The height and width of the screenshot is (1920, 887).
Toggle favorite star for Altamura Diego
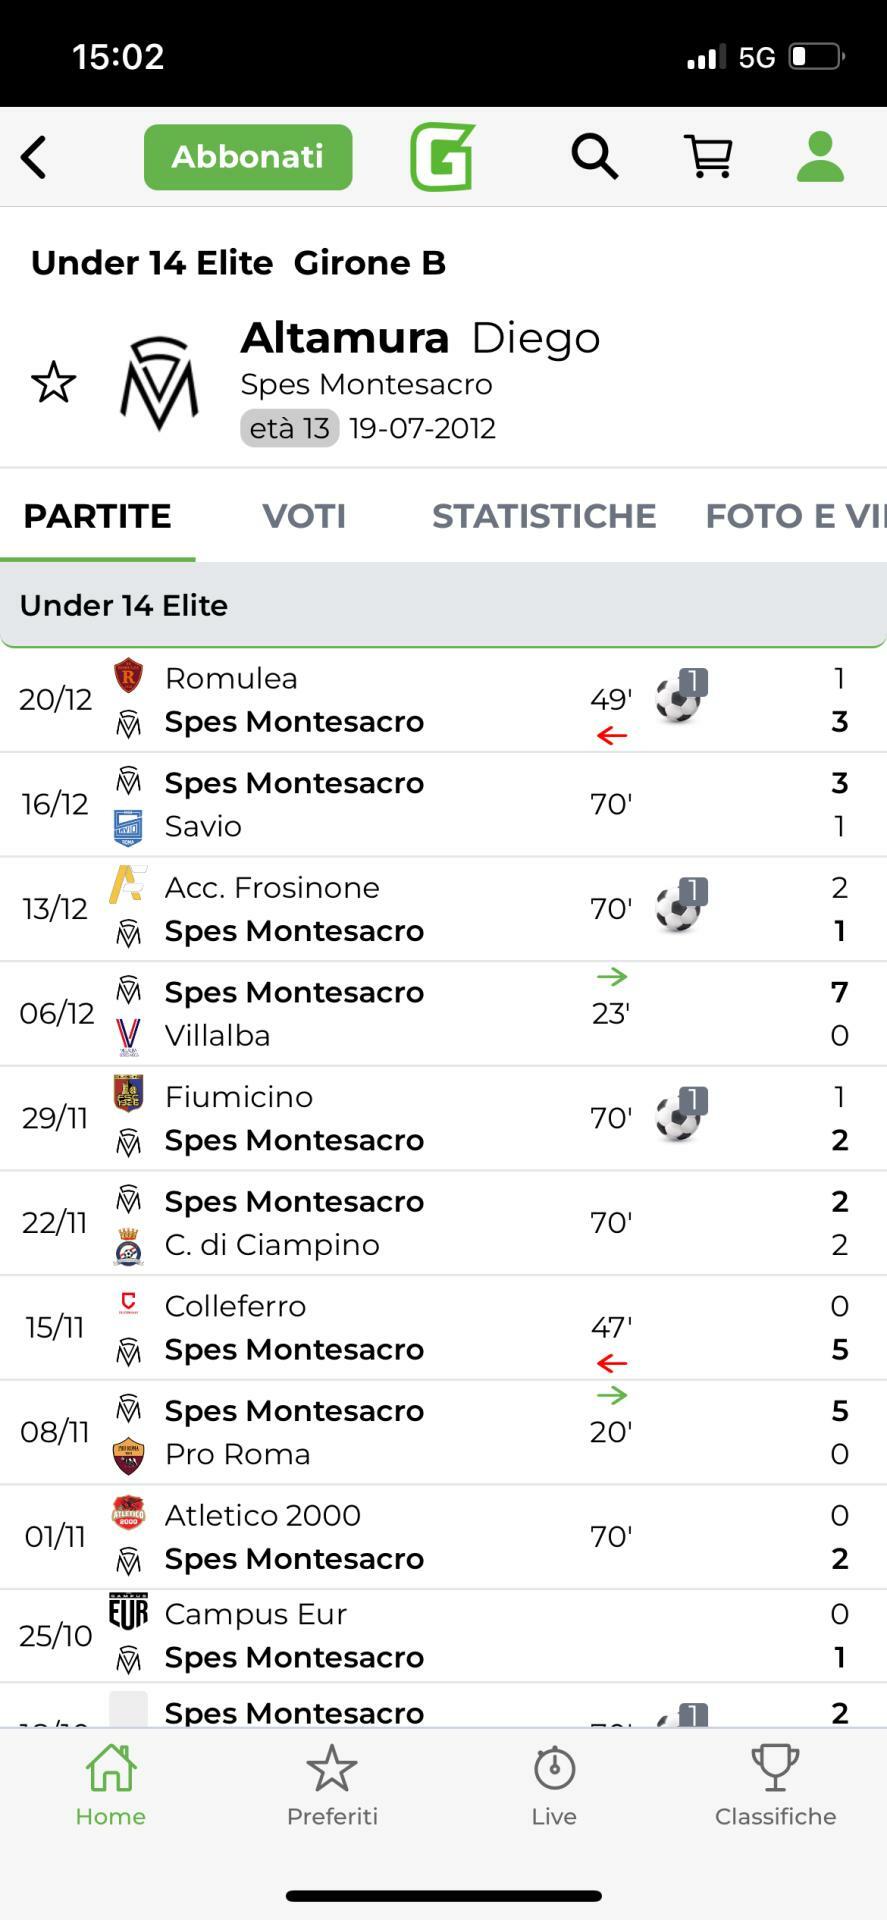tap(53, 383)
